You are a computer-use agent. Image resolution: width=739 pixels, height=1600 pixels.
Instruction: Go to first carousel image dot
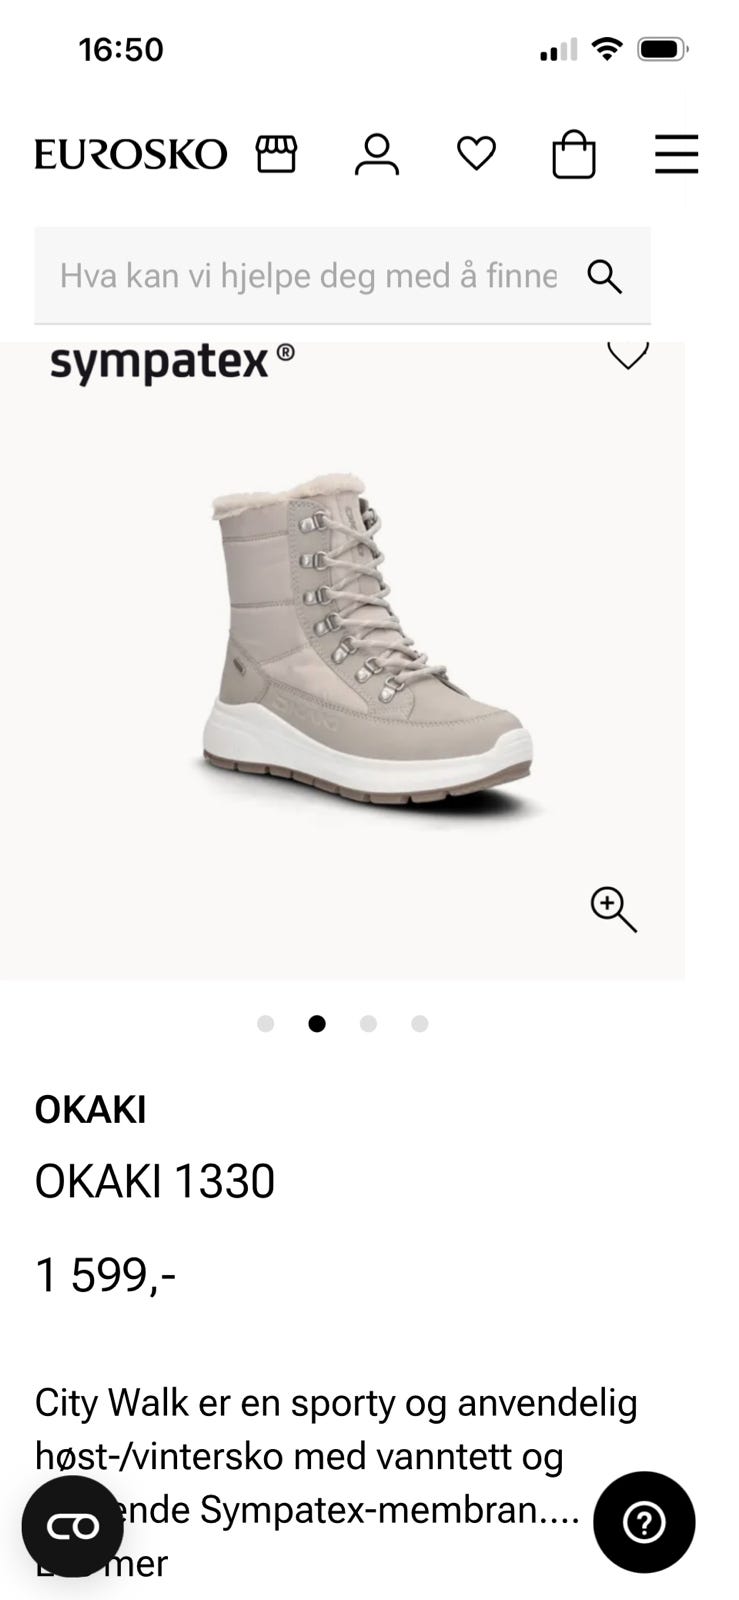click(x=265, y=1023)
